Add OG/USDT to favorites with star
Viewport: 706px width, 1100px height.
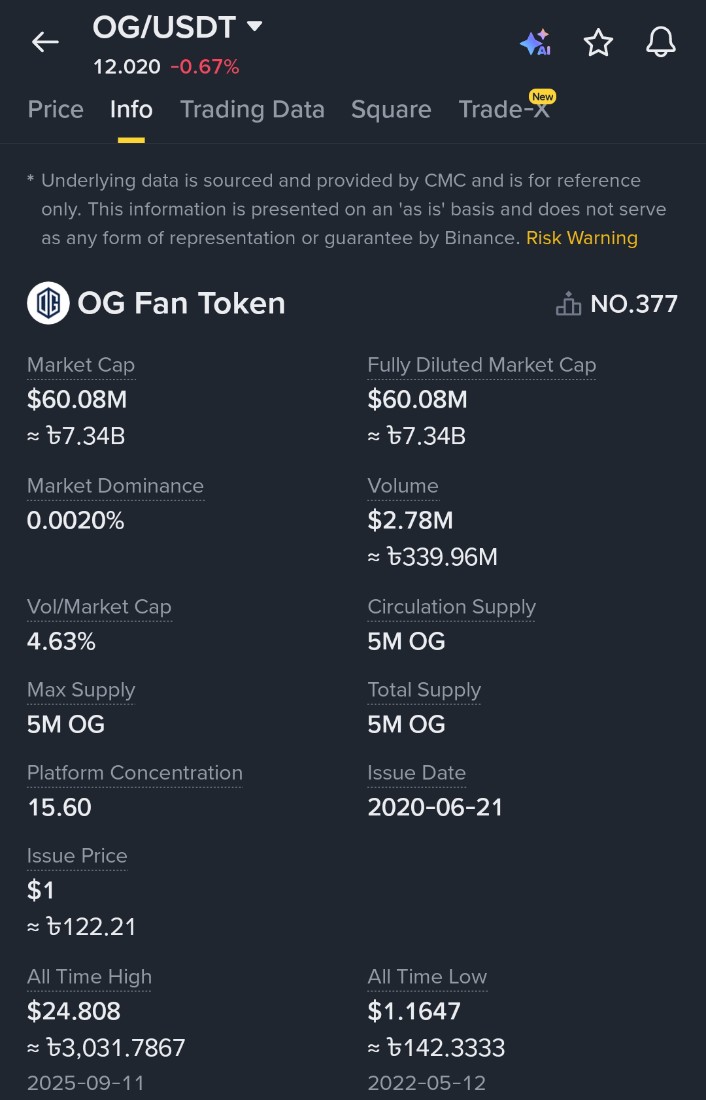(598, 42)
